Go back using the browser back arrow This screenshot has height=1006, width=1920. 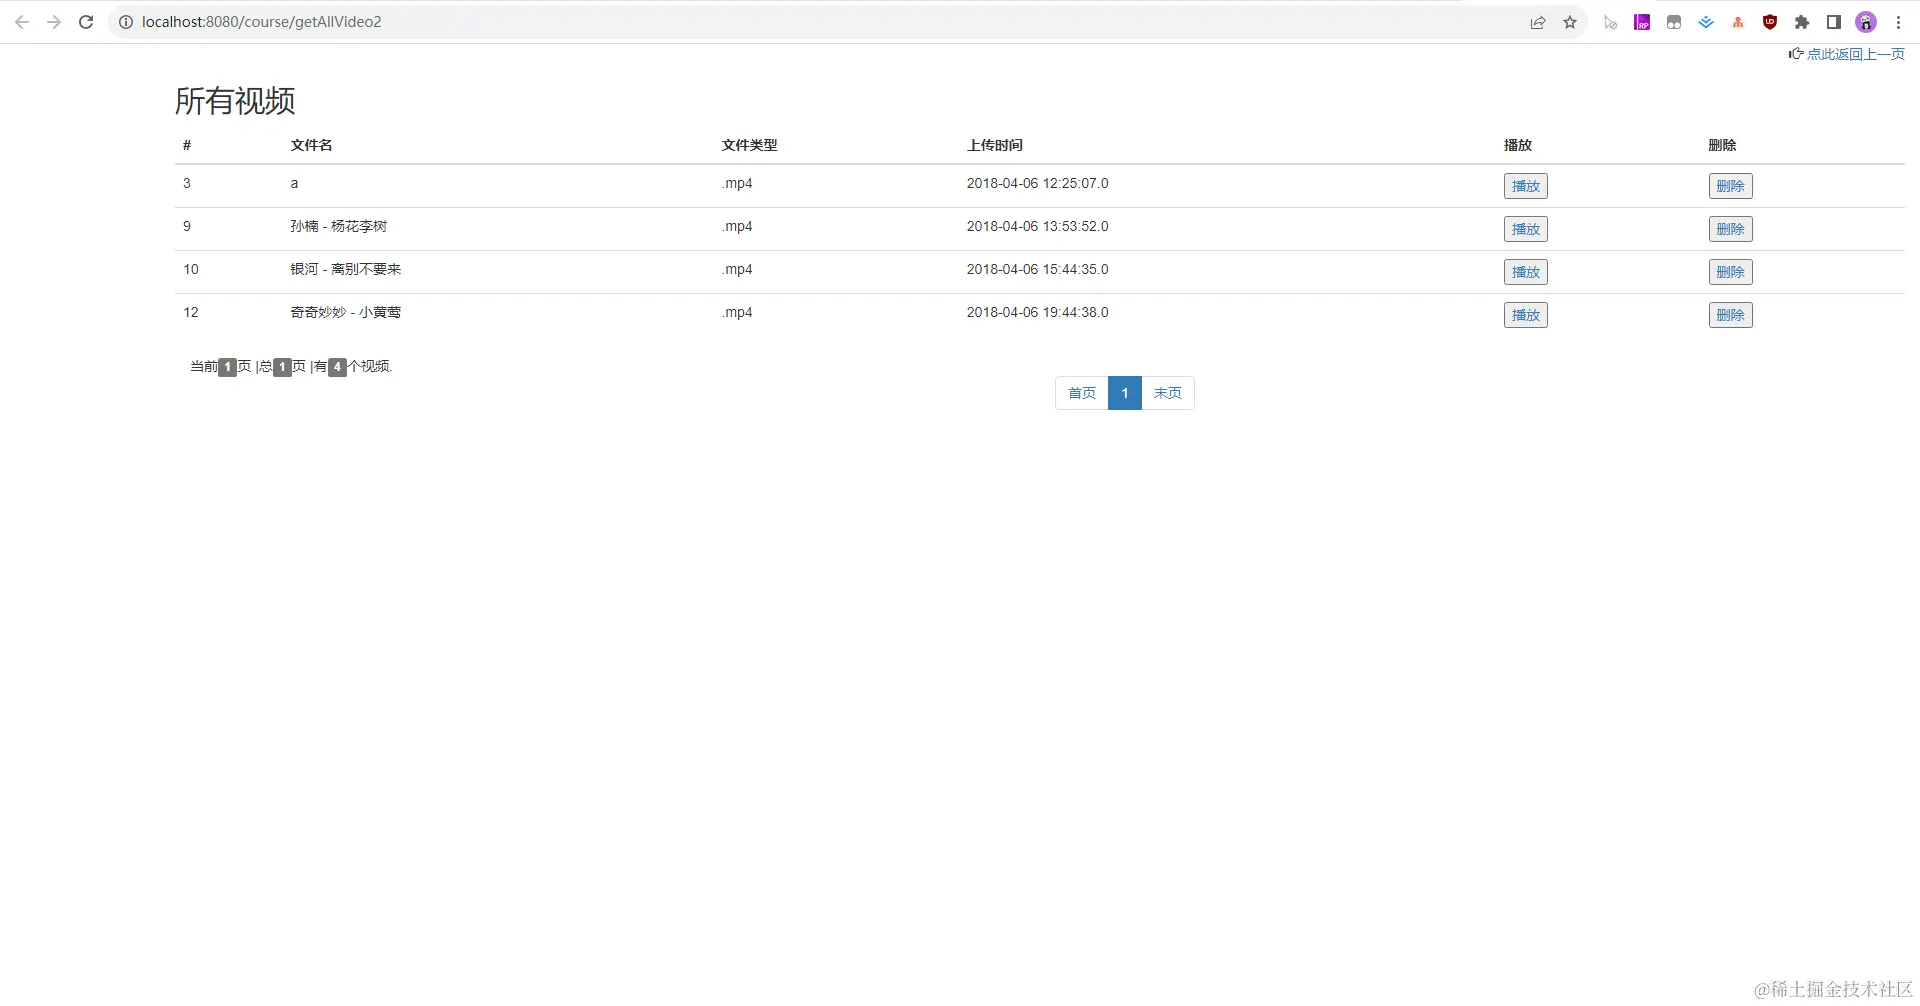tap(22, 22)
